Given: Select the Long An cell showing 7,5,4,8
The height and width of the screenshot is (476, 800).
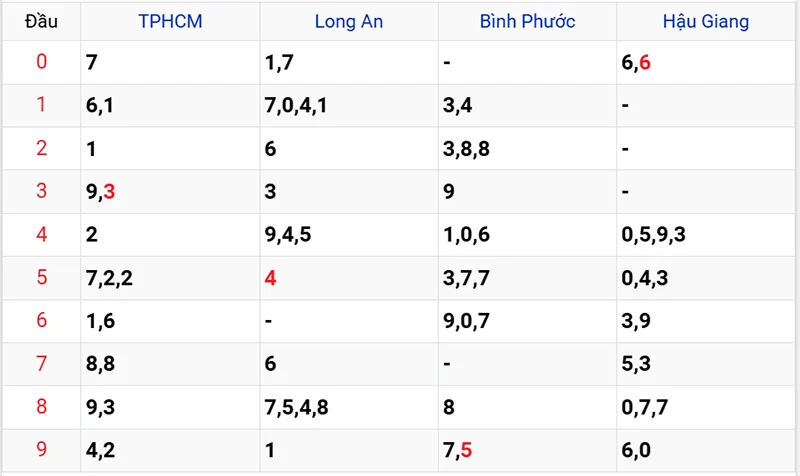Looking at the screenshot, I should (x=296, y=407).
